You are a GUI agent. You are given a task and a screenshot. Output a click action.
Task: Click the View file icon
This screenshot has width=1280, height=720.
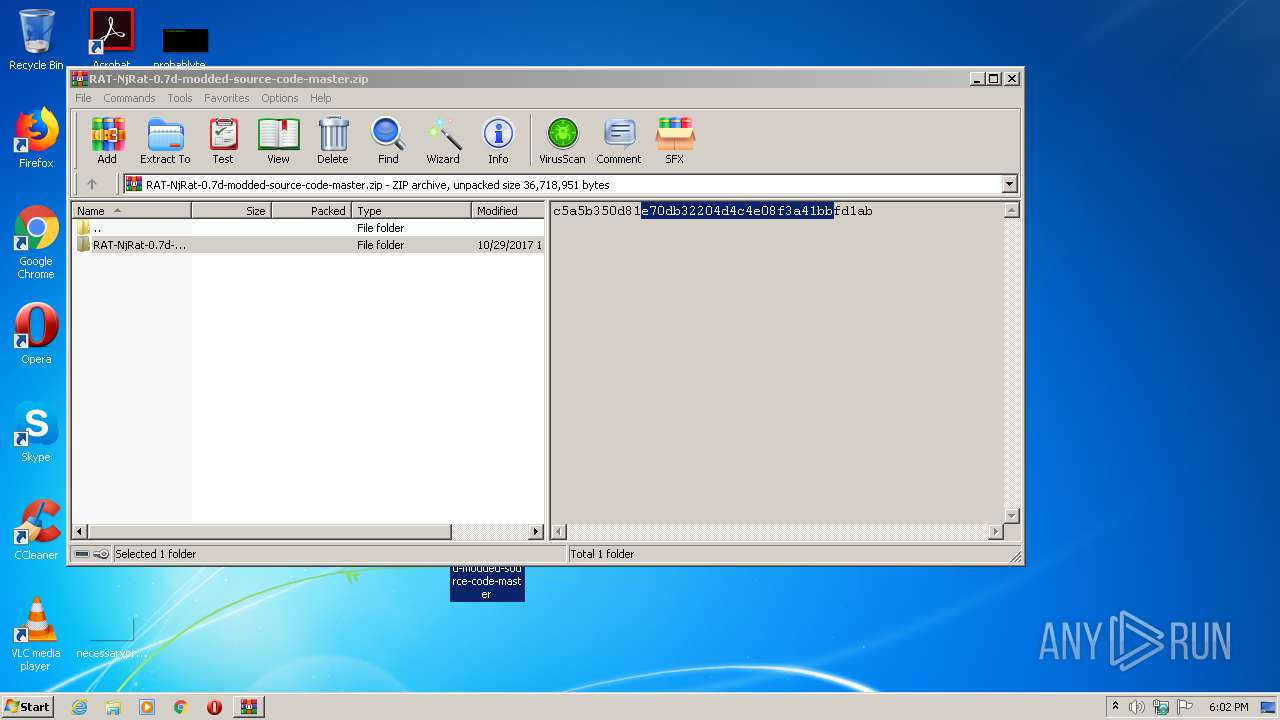click(x=278, y=140)
